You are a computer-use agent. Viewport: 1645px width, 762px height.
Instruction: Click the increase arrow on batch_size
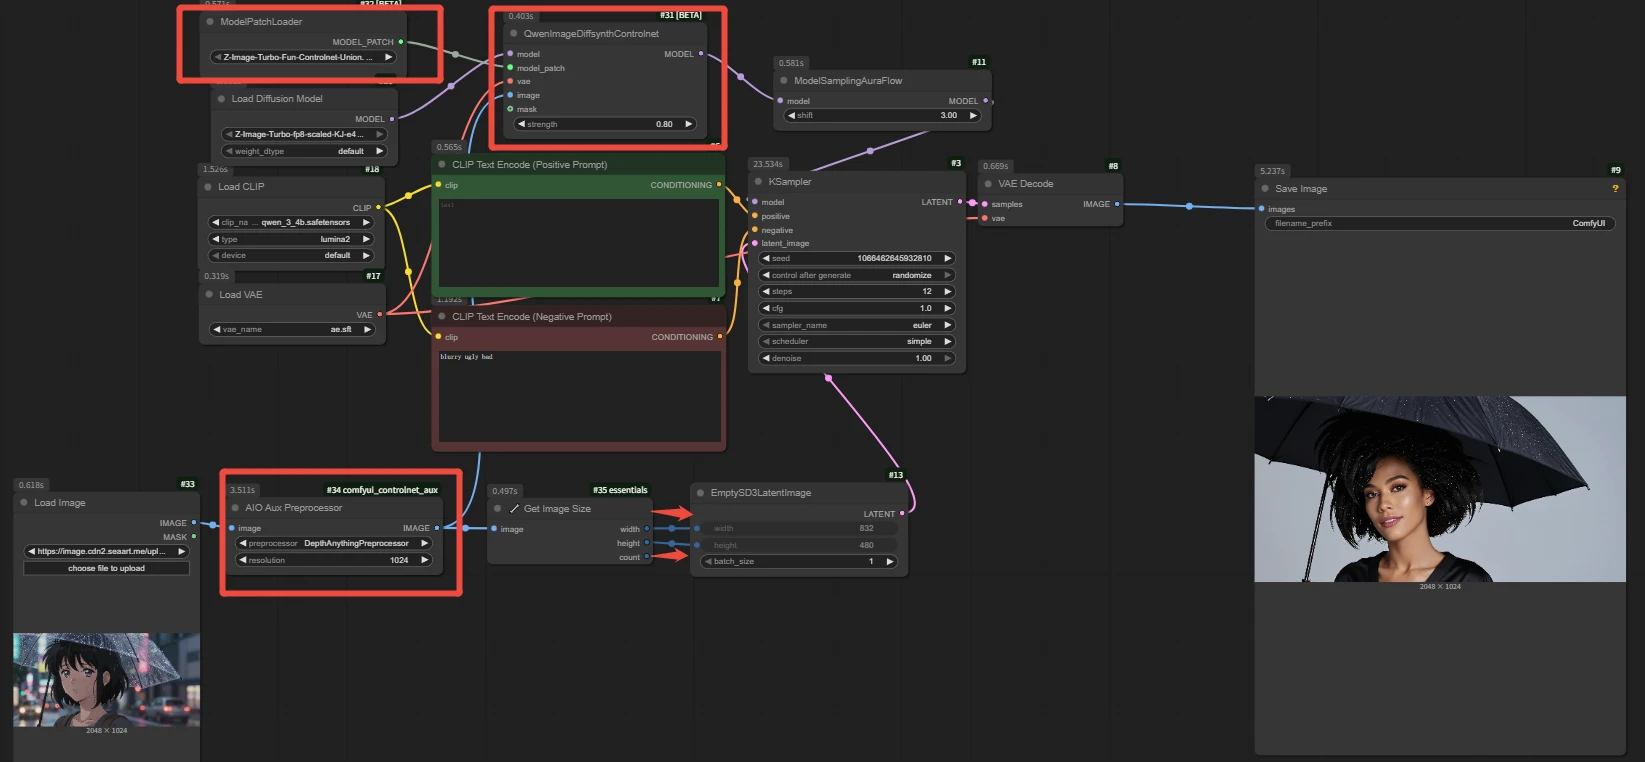(889, 561)
